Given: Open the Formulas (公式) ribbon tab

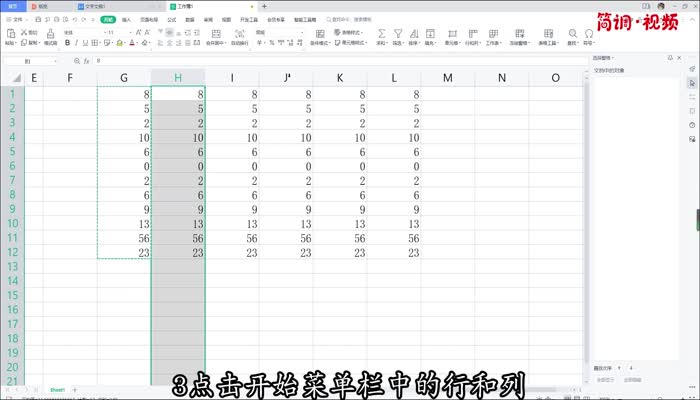Looking at the screenshot, I should (x=171, y=19).
